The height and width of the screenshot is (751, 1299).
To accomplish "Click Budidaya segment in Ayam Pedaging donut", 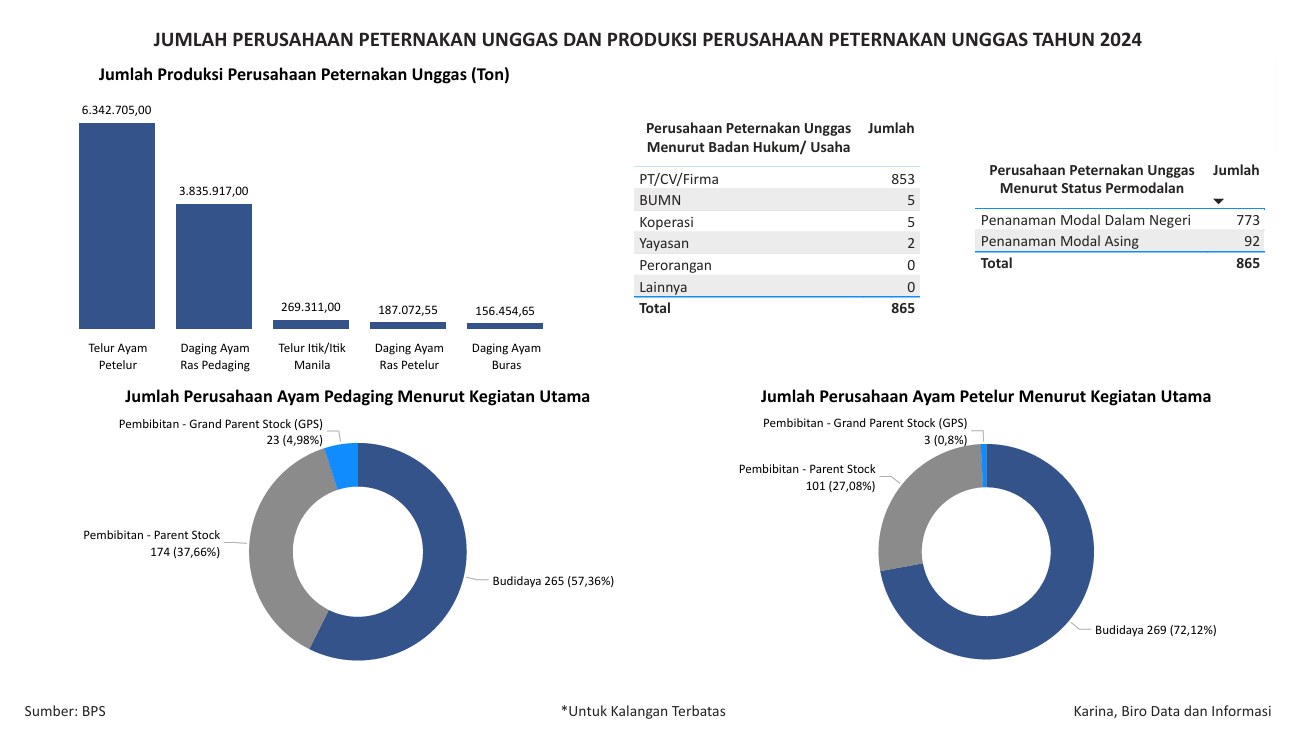I will pos(440,580).
